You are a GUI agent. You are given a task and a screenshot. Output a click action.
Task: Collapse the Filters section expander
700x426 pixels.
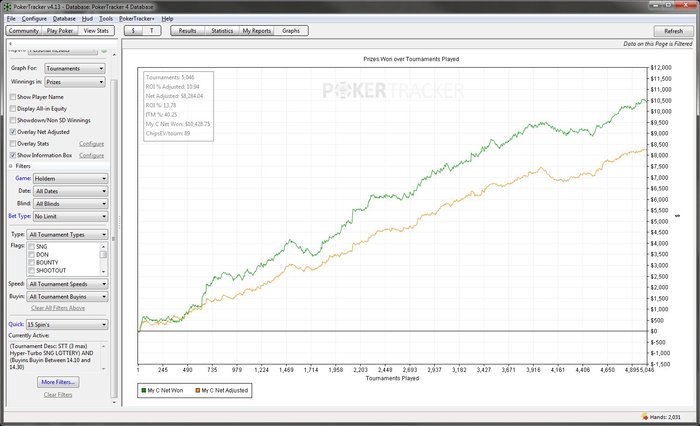pyautogui.click(x=11, y=166)
